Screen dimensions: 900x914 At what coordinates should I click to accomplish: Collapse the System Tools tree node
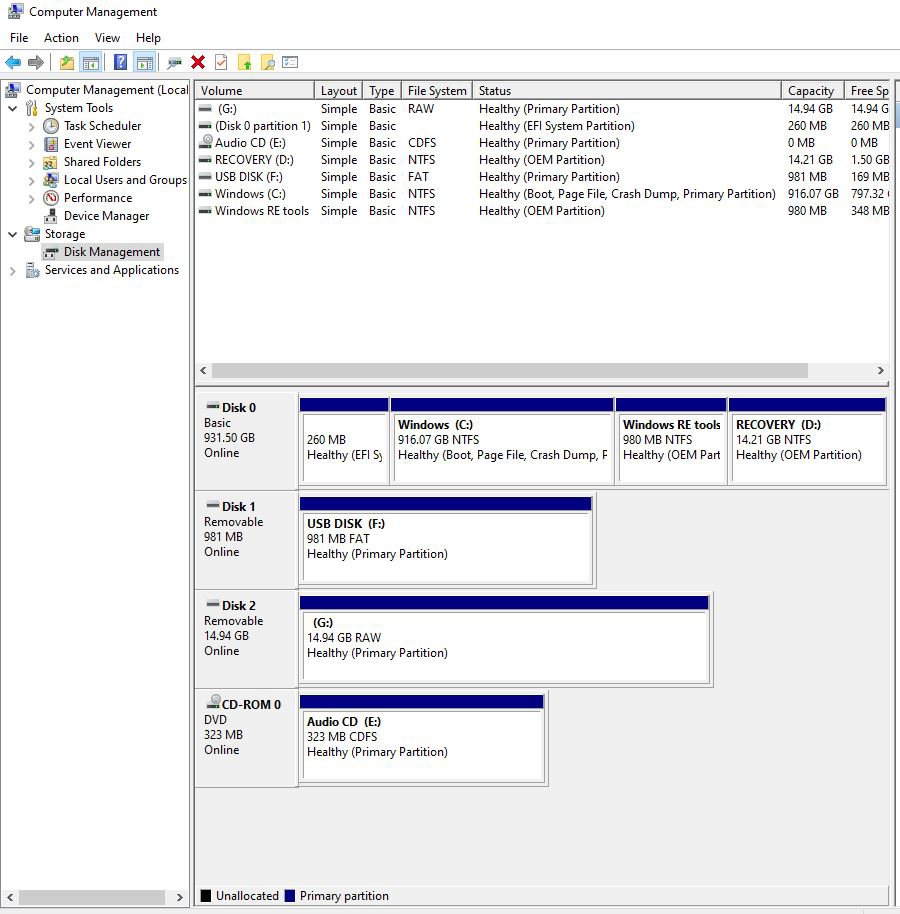click(x=12, y=108)
